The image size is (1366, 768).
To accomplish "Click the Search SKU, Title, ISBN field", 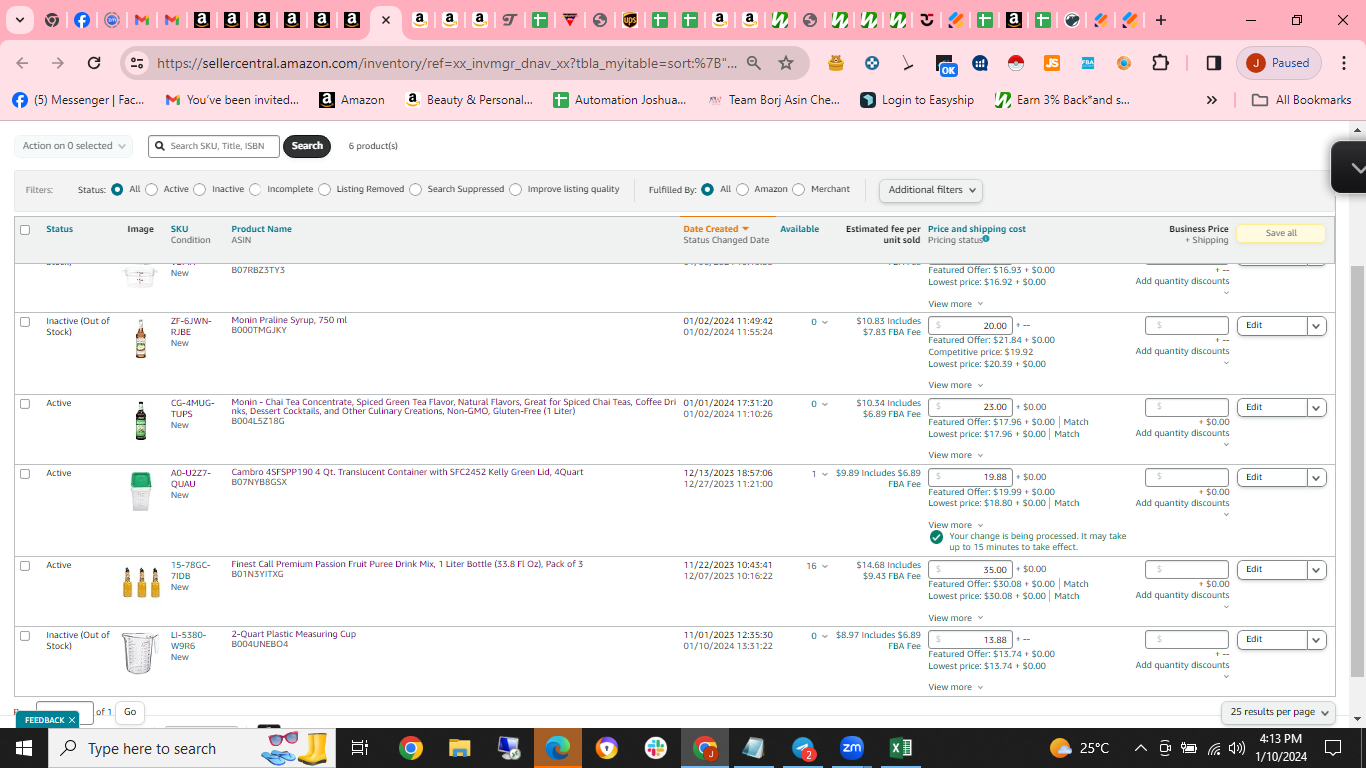I will [214, 146].
